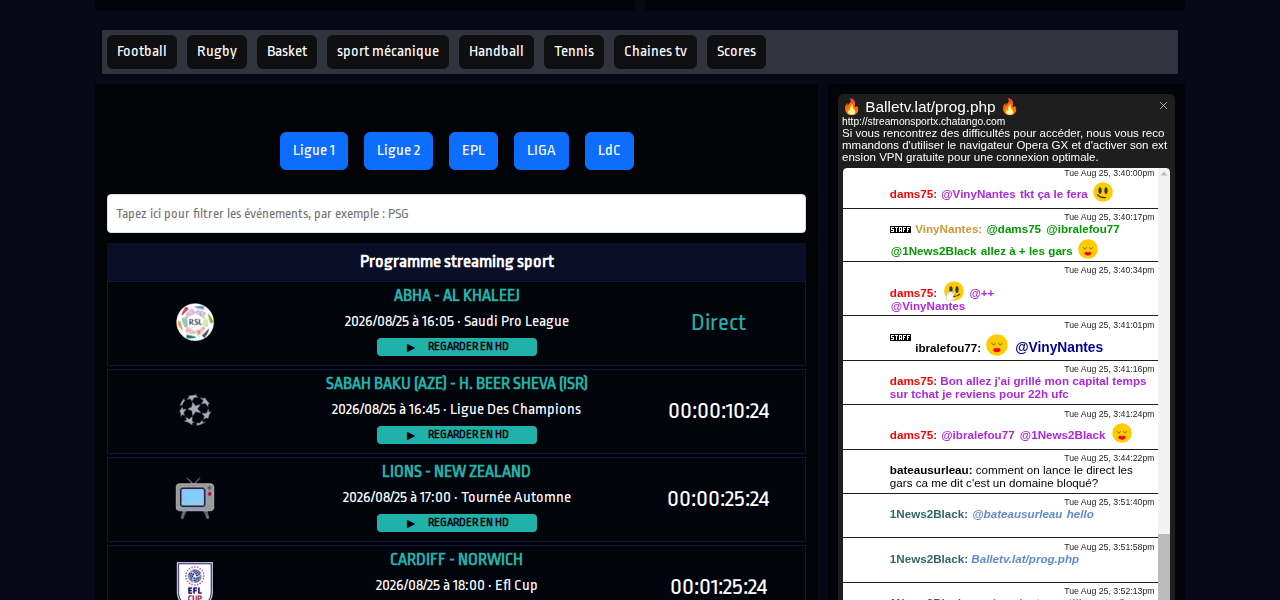Click the 2026/08/25 à 18:00 Efl Cup text
This screenshot has height=600, width=1280.
456,585
